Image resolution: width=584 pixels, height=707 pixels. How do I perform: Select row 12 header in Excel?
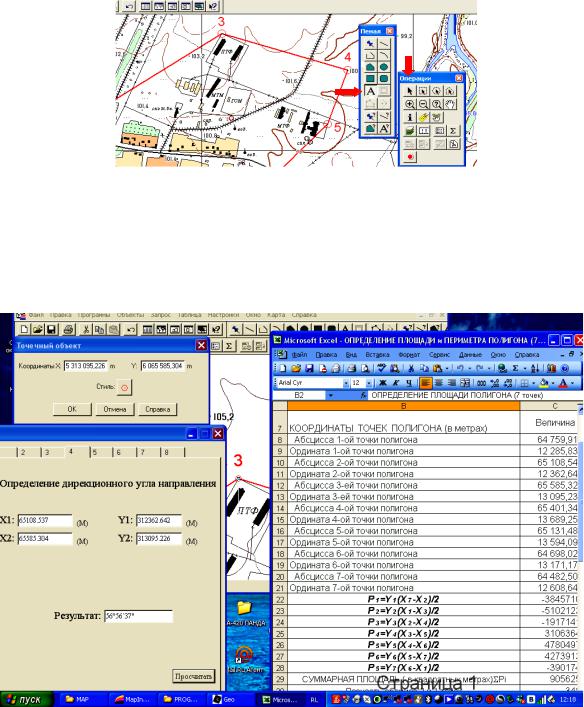280,486
